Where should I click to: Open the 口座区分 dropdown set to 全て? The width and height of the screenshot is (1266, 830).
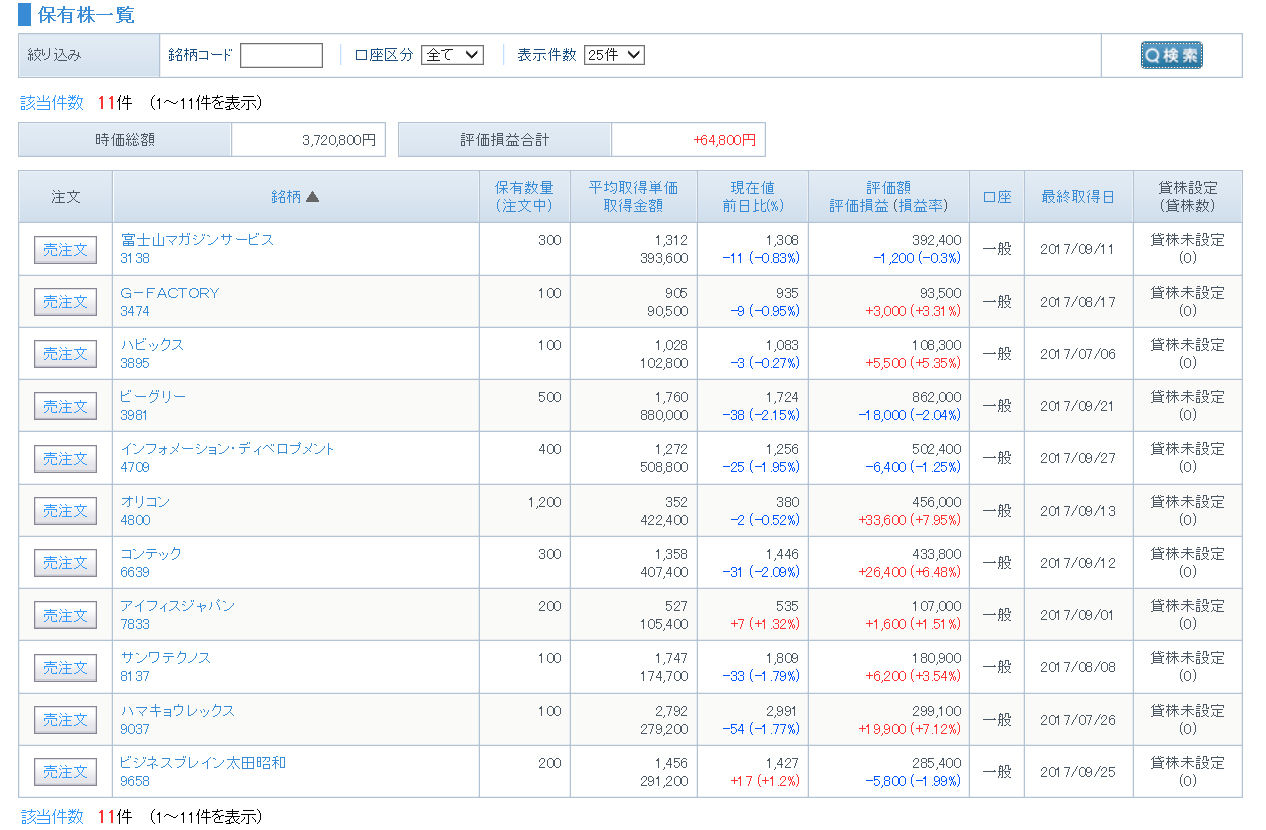click(452, 55)
